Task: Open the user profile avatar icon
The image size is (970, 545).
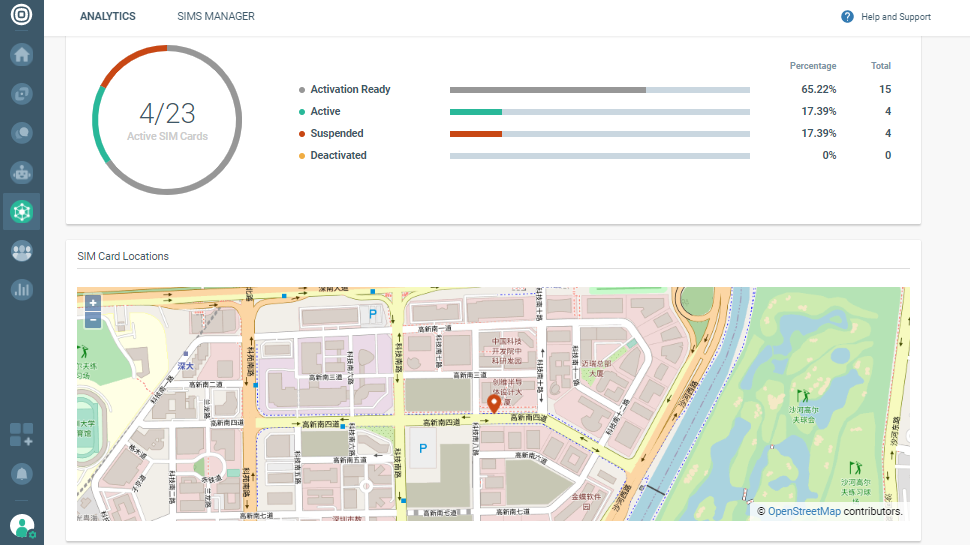Action: click(x=21, y=525)
